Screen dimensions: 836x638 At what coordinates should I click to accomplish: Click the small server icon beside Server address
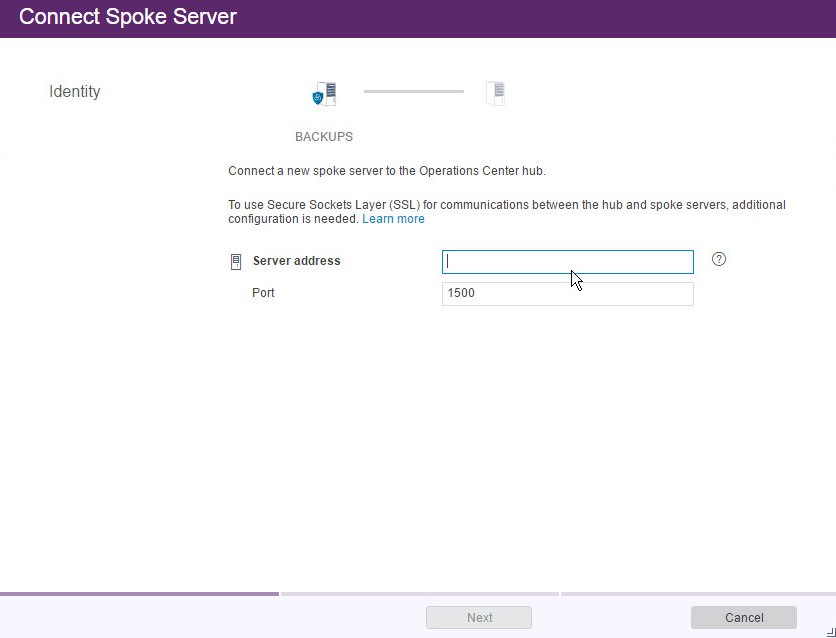(236, 262)
